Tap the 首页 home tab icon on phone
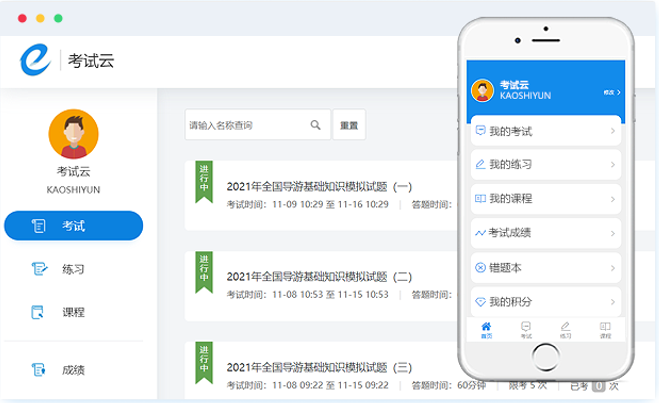Viewport: 659px width, 403px height. 486,328
